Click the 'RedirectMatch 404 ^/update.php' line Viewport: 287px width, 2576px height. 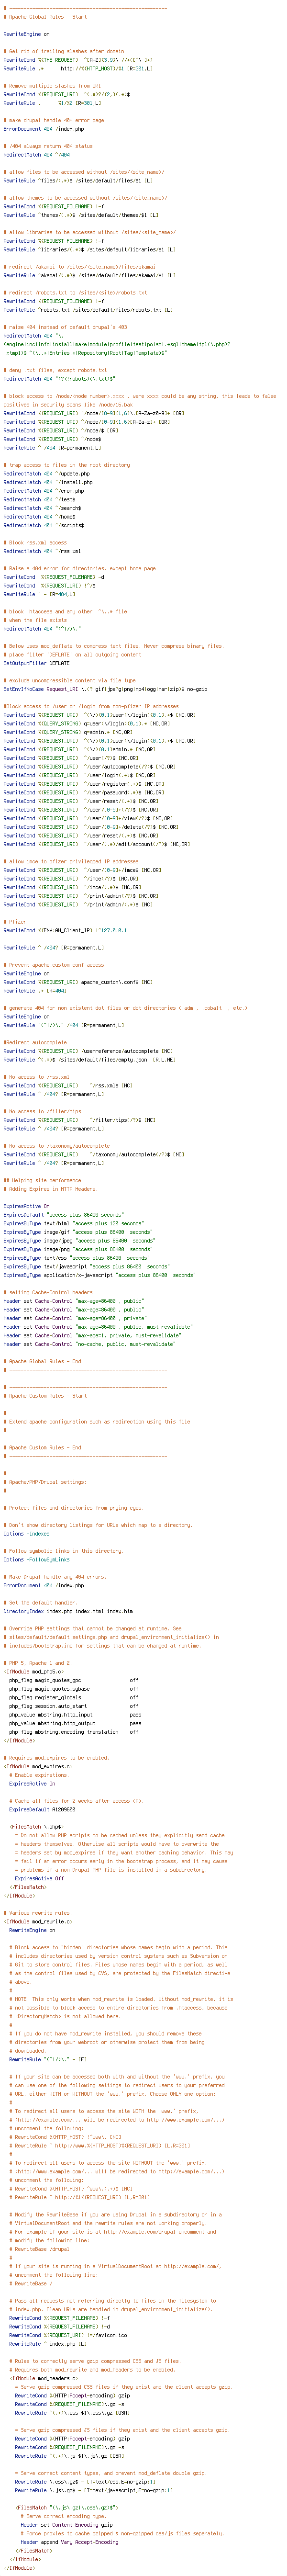click(46, 474)
